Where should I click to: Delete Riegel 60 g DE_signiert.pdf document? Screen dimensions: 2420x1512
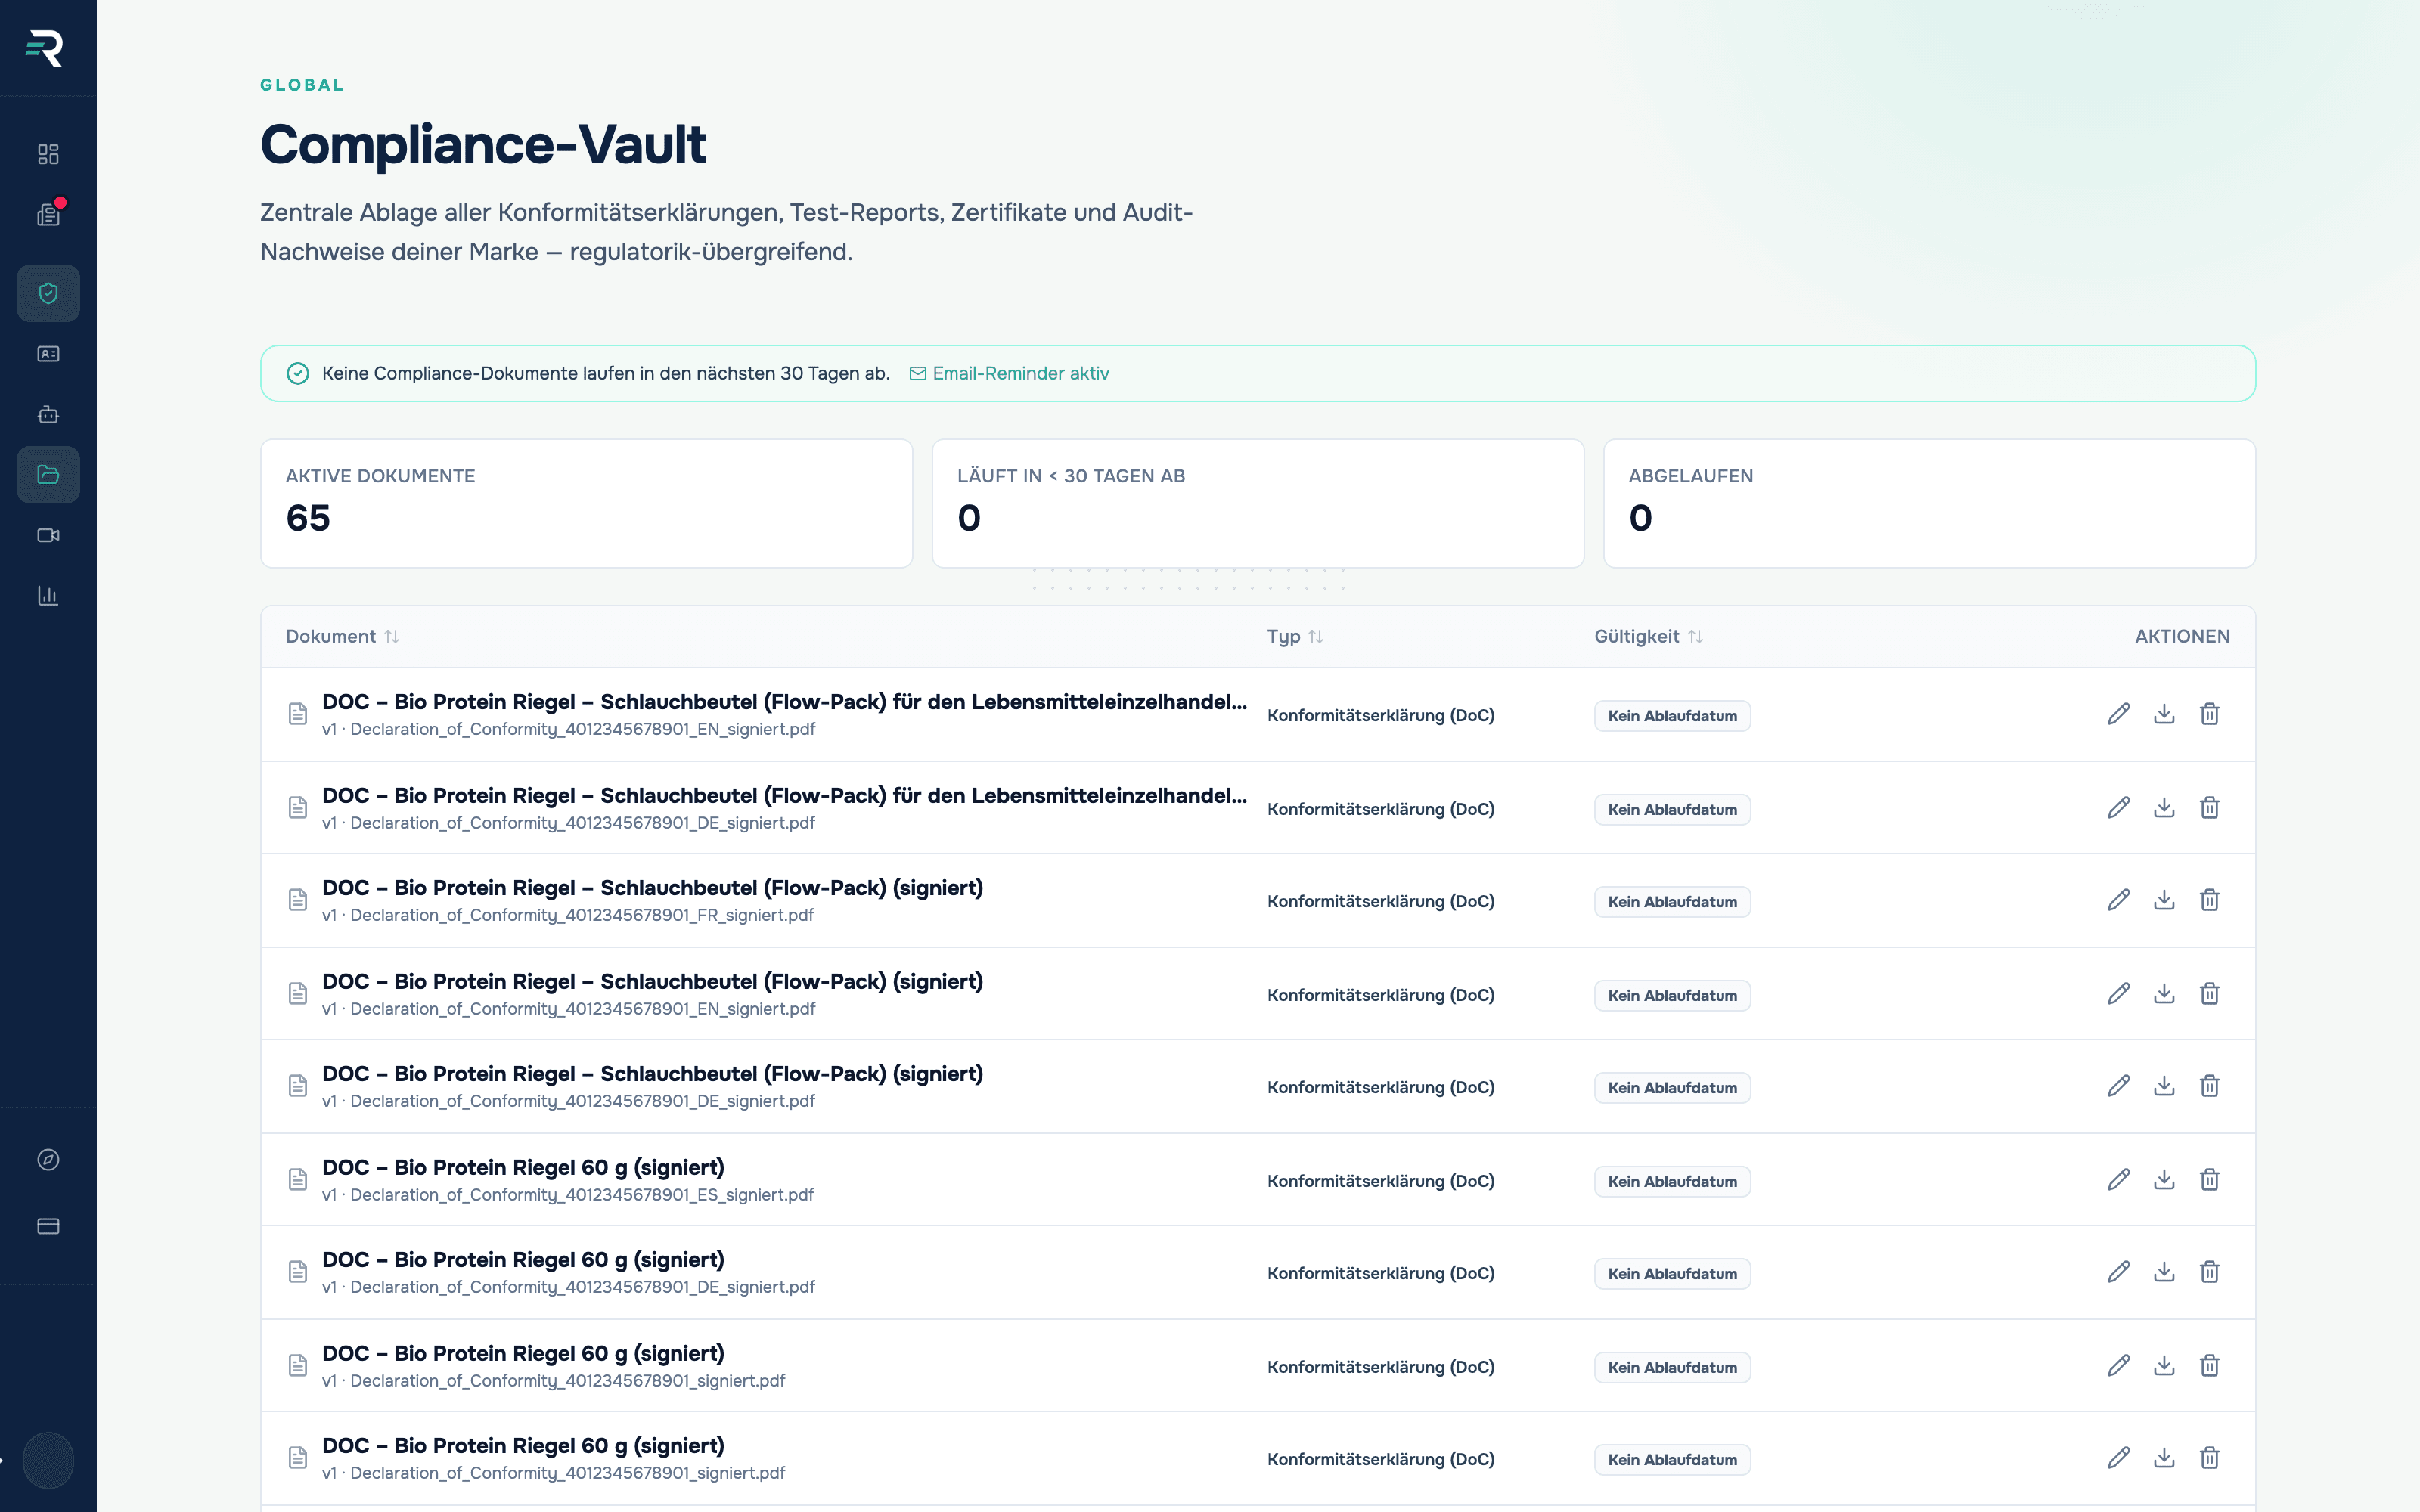coord(2209,1272)
